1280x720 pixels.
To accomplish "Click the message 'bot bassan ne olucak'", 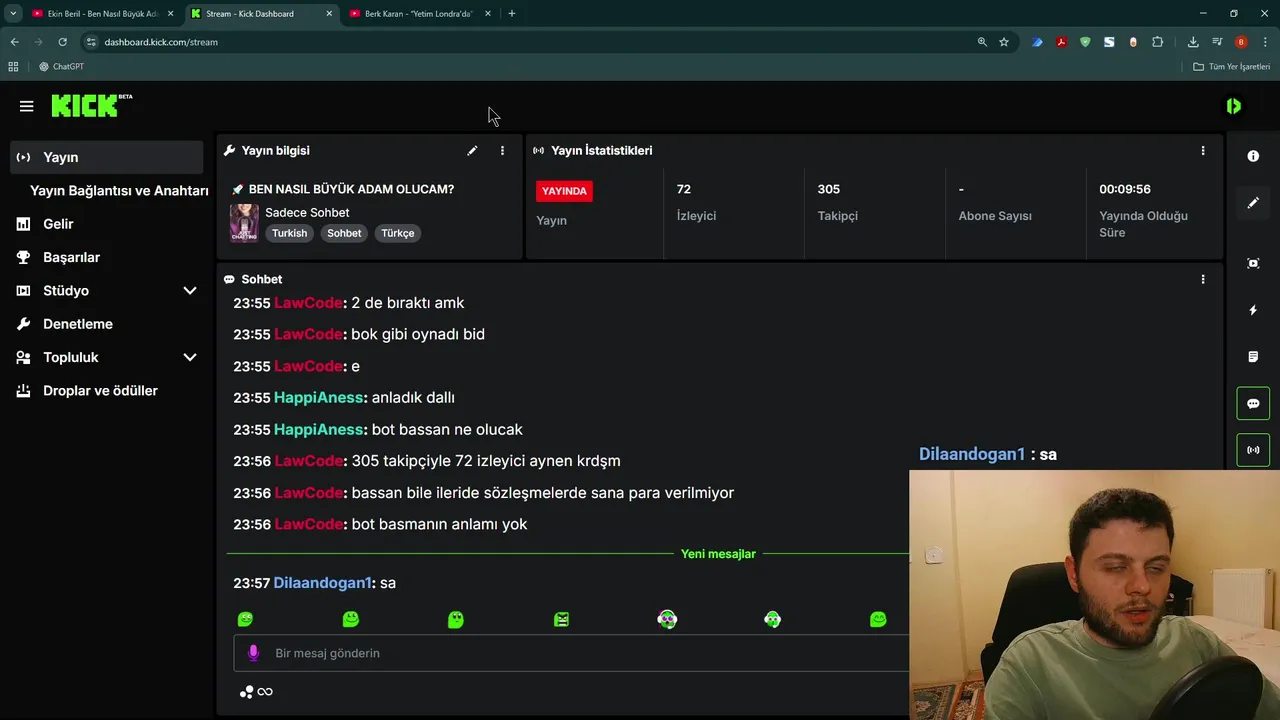I will [x=447, y=430].
